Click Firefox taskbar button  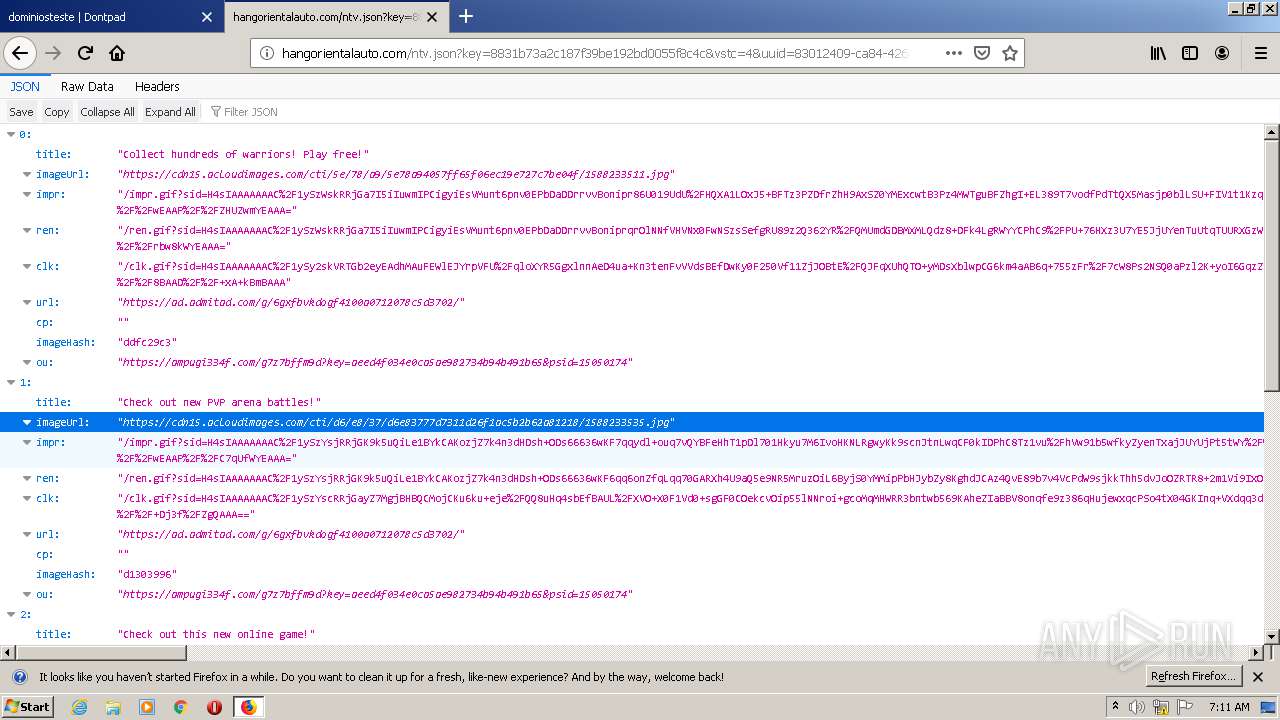tap(248, 707)
